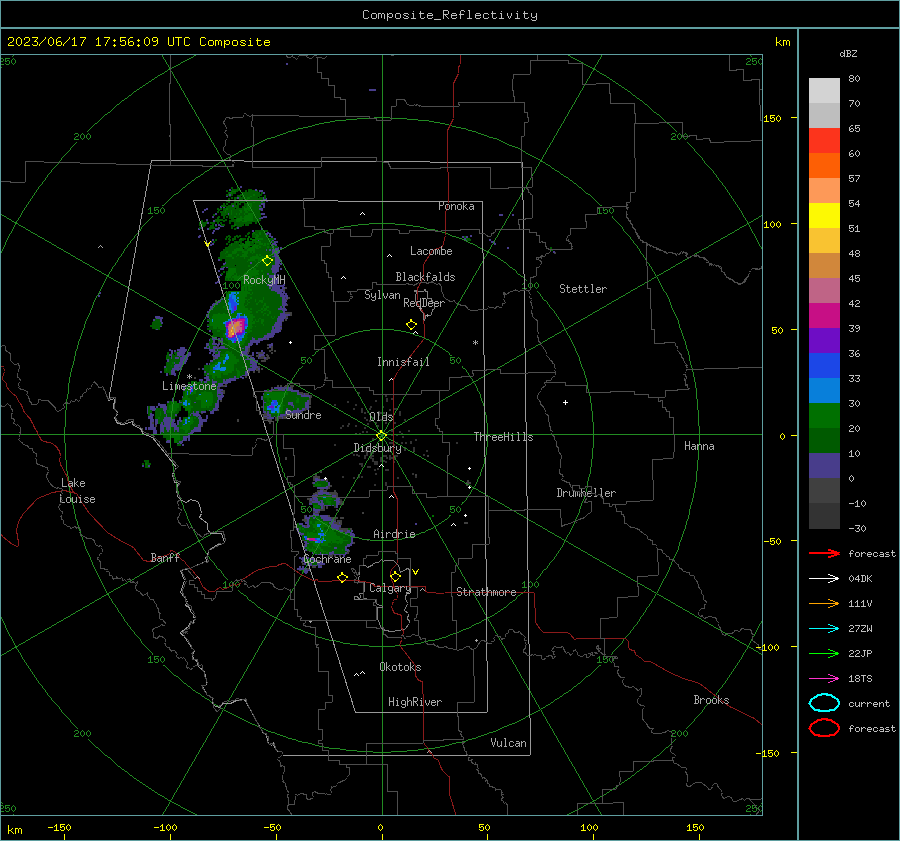Viewport: 900px width, 841px height.
Task: Click the HighRiver label
Action: tap(415, 702)
